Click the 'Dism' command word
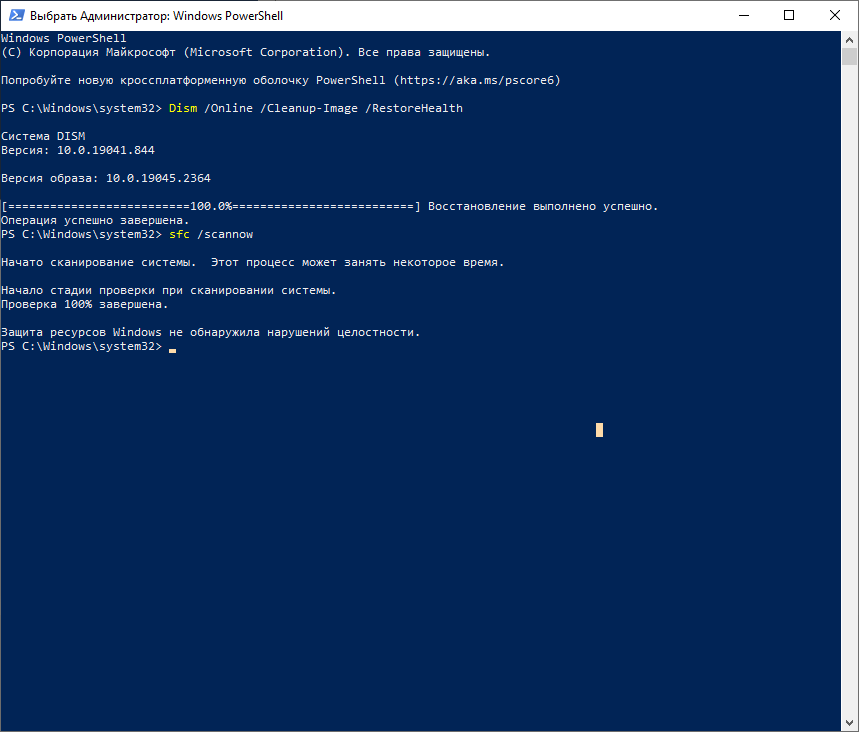The width and height of the screenshot is (859, 732). [183, 108]
